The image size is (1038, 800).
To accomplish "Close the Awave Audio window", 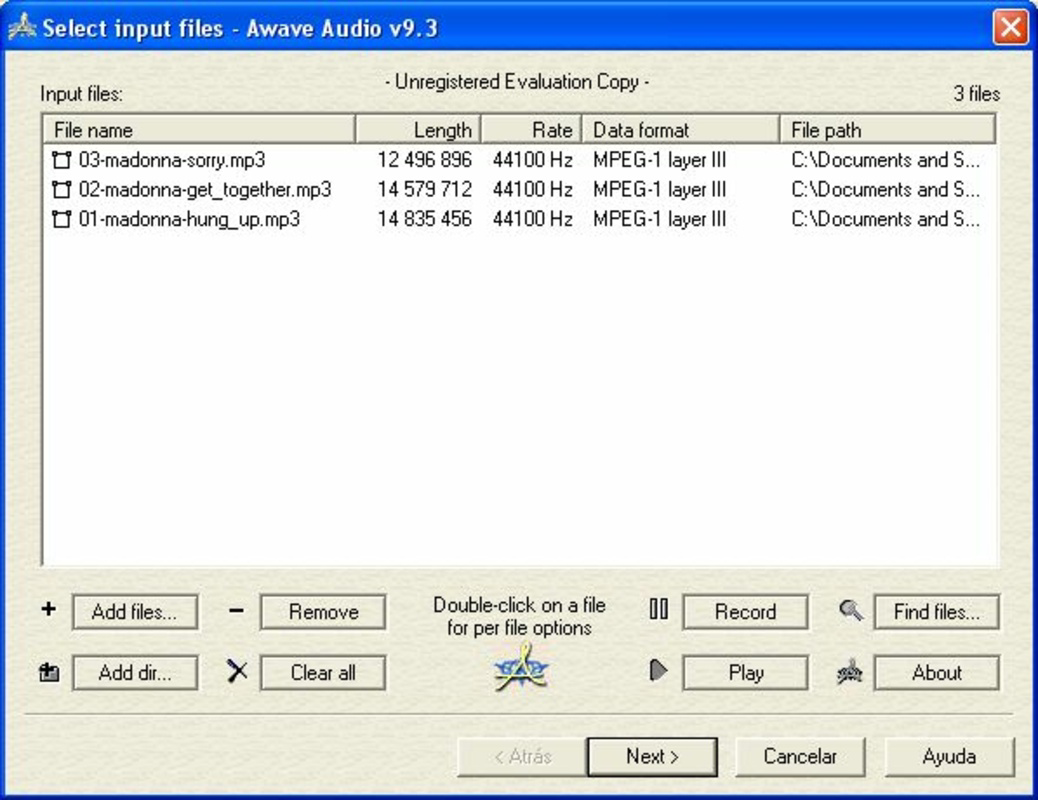I will click(1010, 28).
